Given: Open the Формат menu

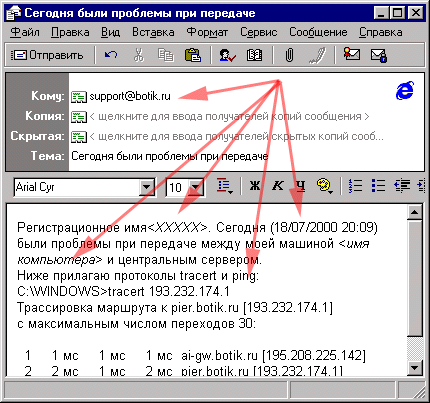Looking at the screenshot, I should pyautogui.click(x=207, y=32).
